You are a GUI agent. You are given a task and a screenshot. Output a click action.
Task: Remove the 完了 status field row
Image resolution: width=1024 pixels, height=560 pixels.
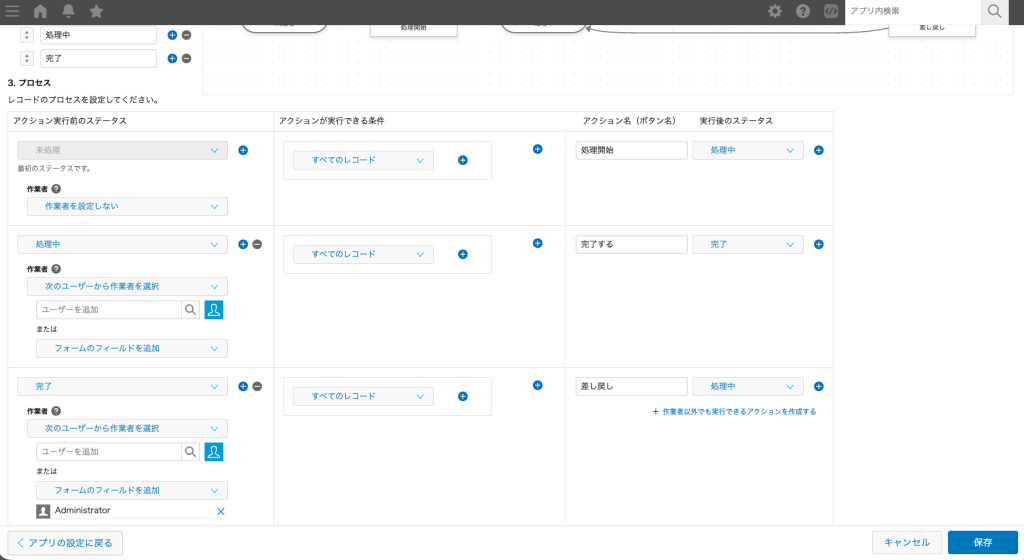click(x=187, y=58)
